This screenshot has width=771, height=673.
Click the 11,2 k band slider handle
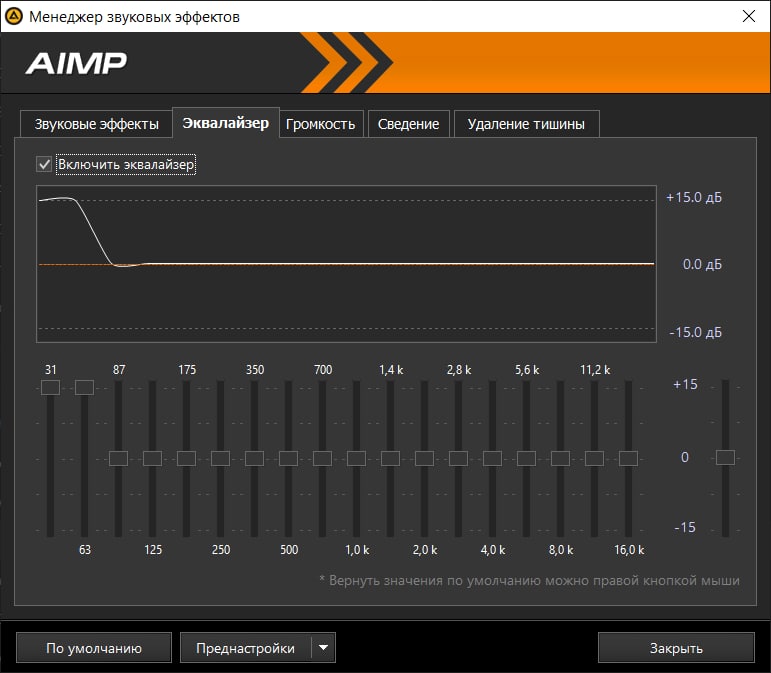point(594,459)
